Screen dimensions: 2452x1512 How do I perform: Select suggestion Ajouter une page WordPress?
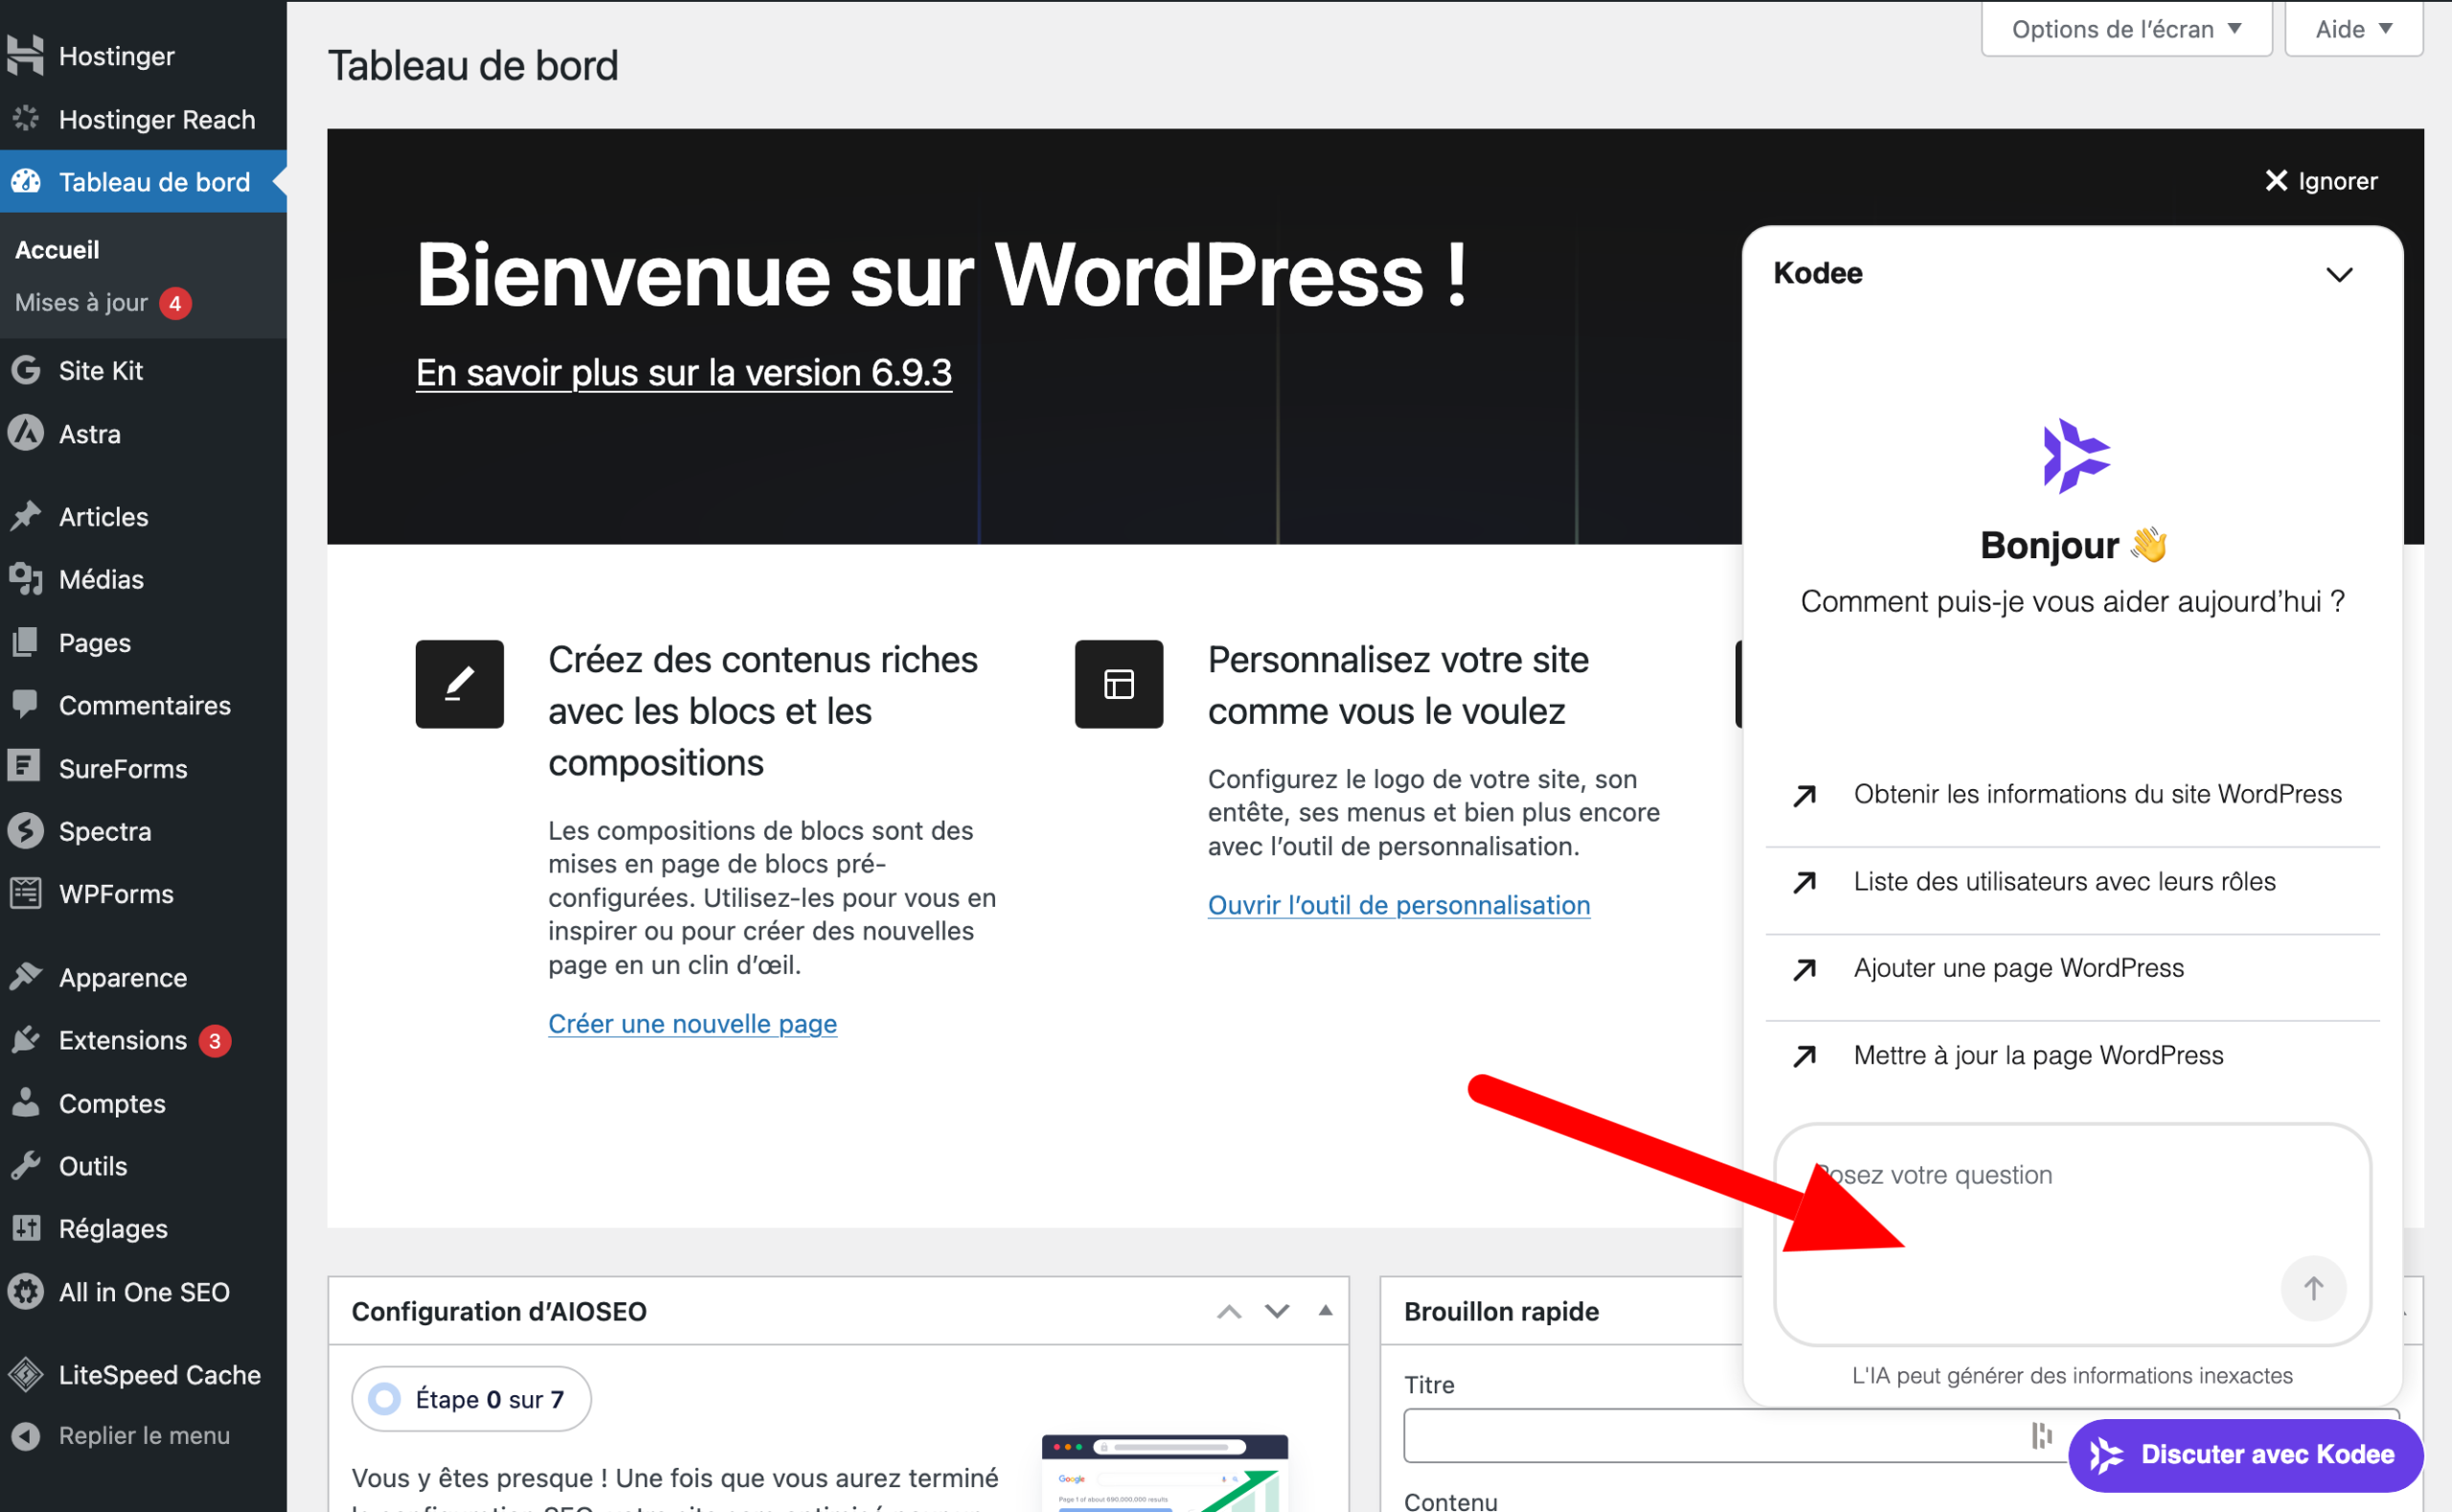coord(2072,968)
